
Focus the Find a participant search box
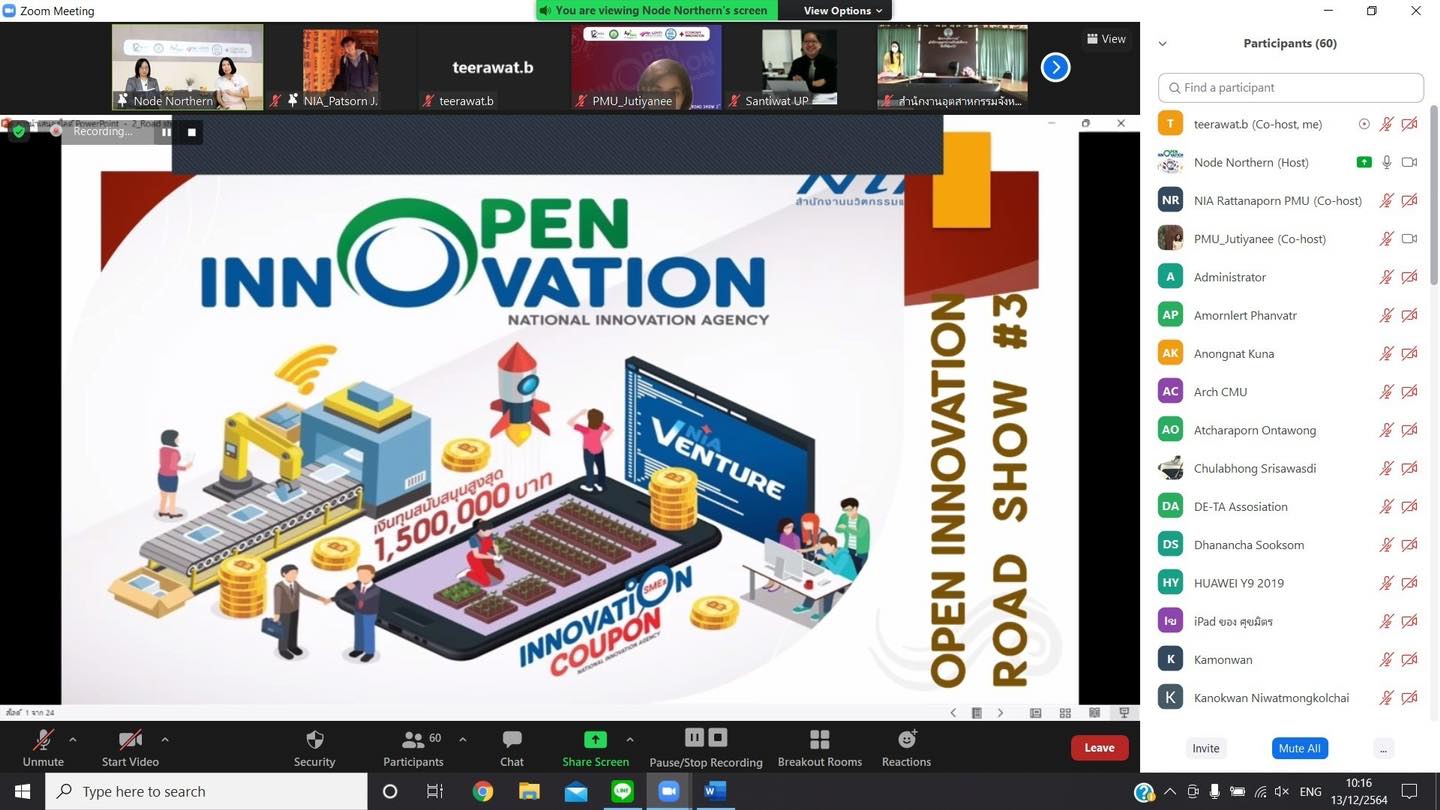coord(1290,87)
